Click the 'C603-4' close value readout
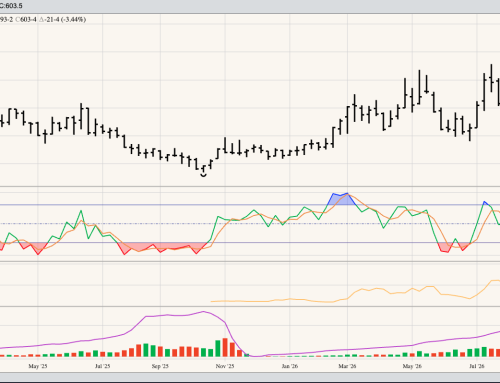Screen dimensions: 500x383 coord(26,20)
